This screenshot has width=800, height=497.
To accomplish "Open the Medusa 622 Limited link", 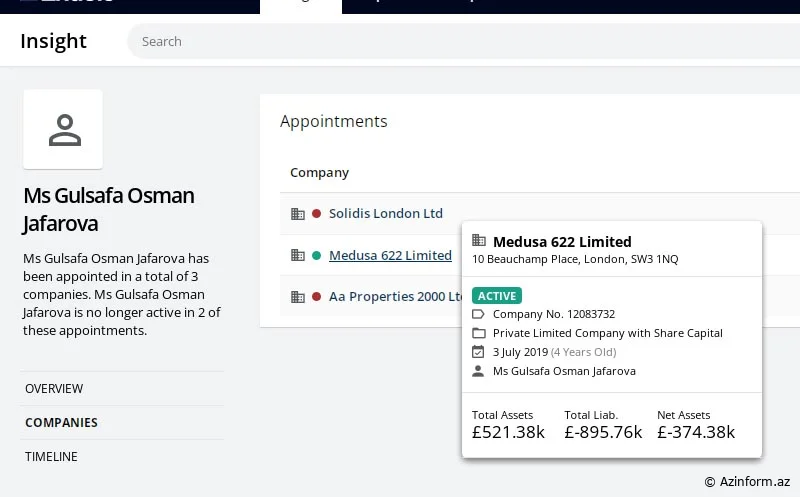I will pyautogui.click(x=390, y=255).
